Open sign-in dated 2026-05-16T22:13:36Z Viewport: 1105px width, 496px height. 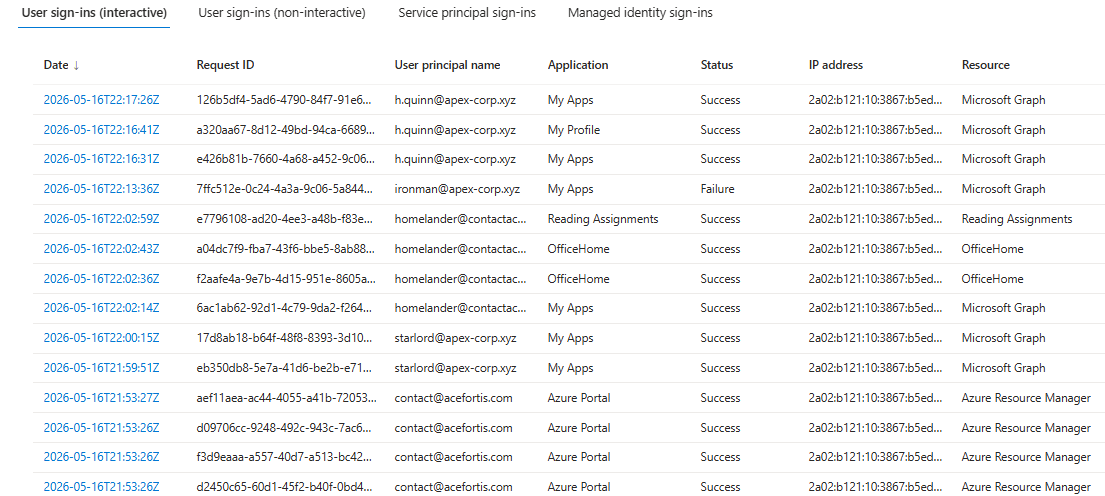(x=101, y=189)
